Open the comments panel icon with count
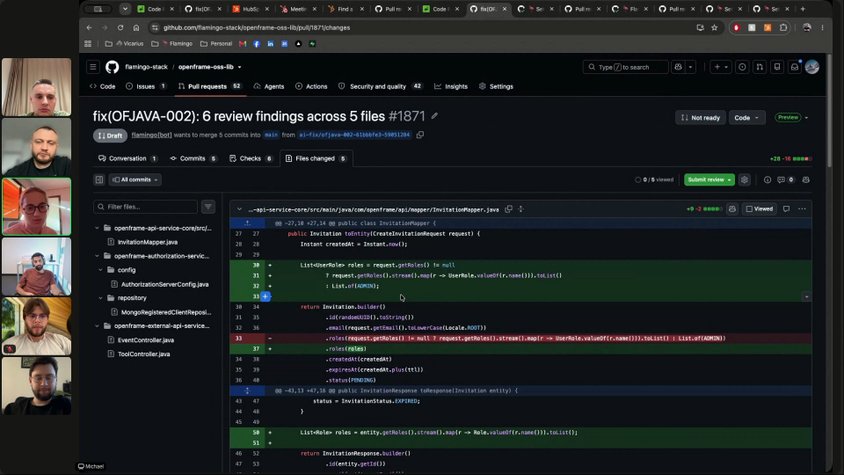Image resolution: width=844 pixels, height=475 pixels. [785, 179]
